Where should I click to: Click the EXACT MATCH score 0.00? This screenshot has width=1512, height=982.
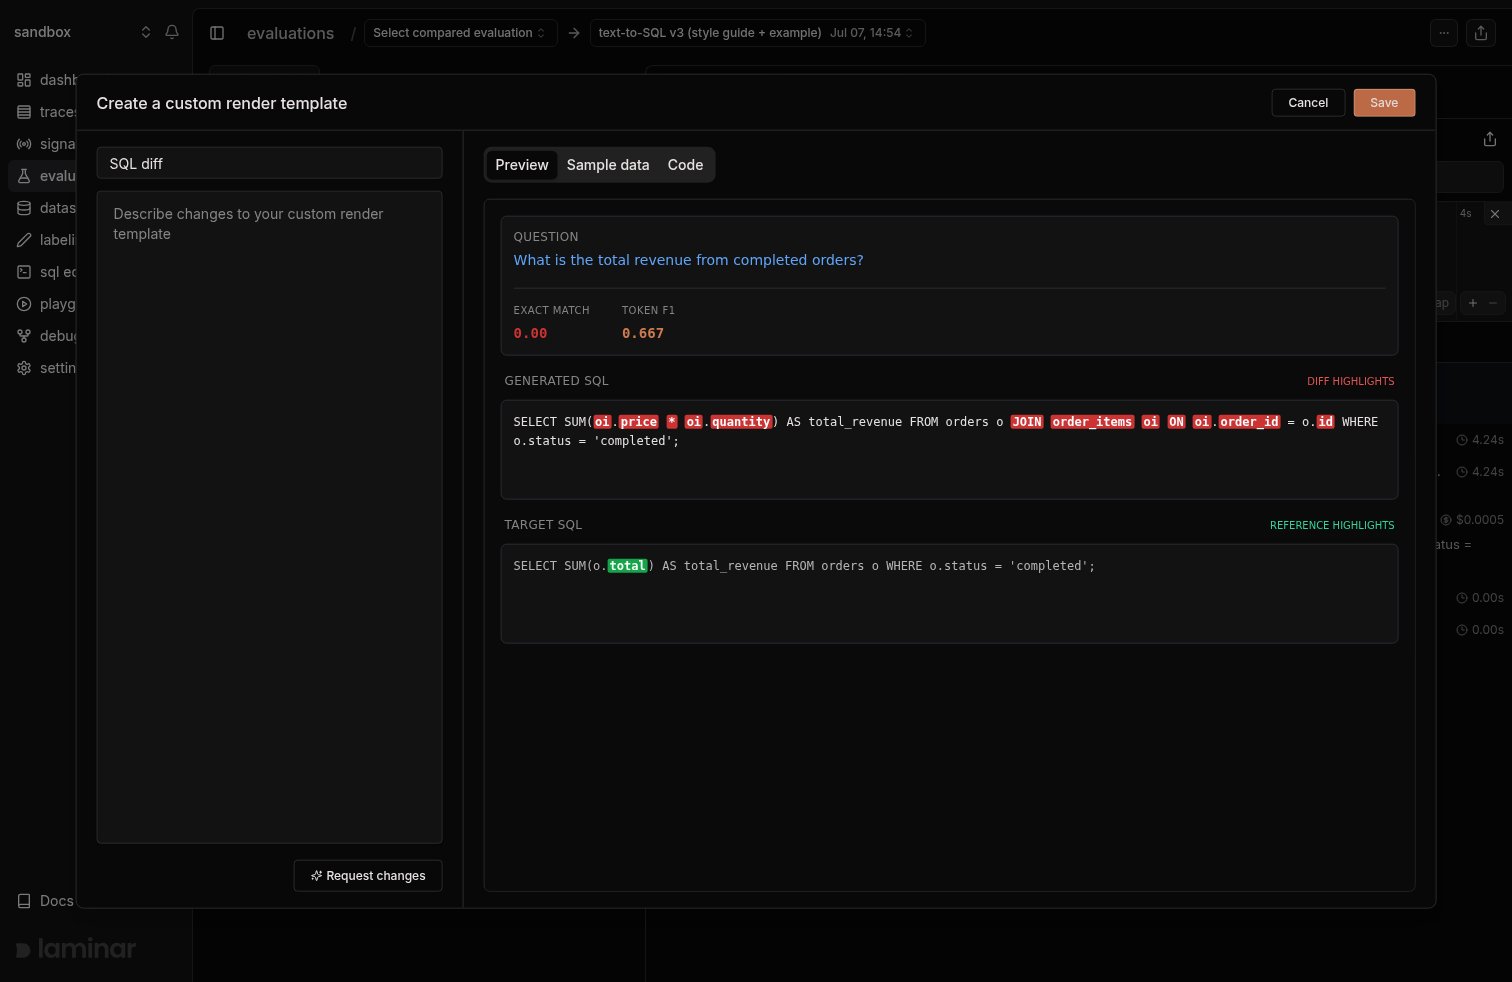pyautogui.click(x=530, y=333)
